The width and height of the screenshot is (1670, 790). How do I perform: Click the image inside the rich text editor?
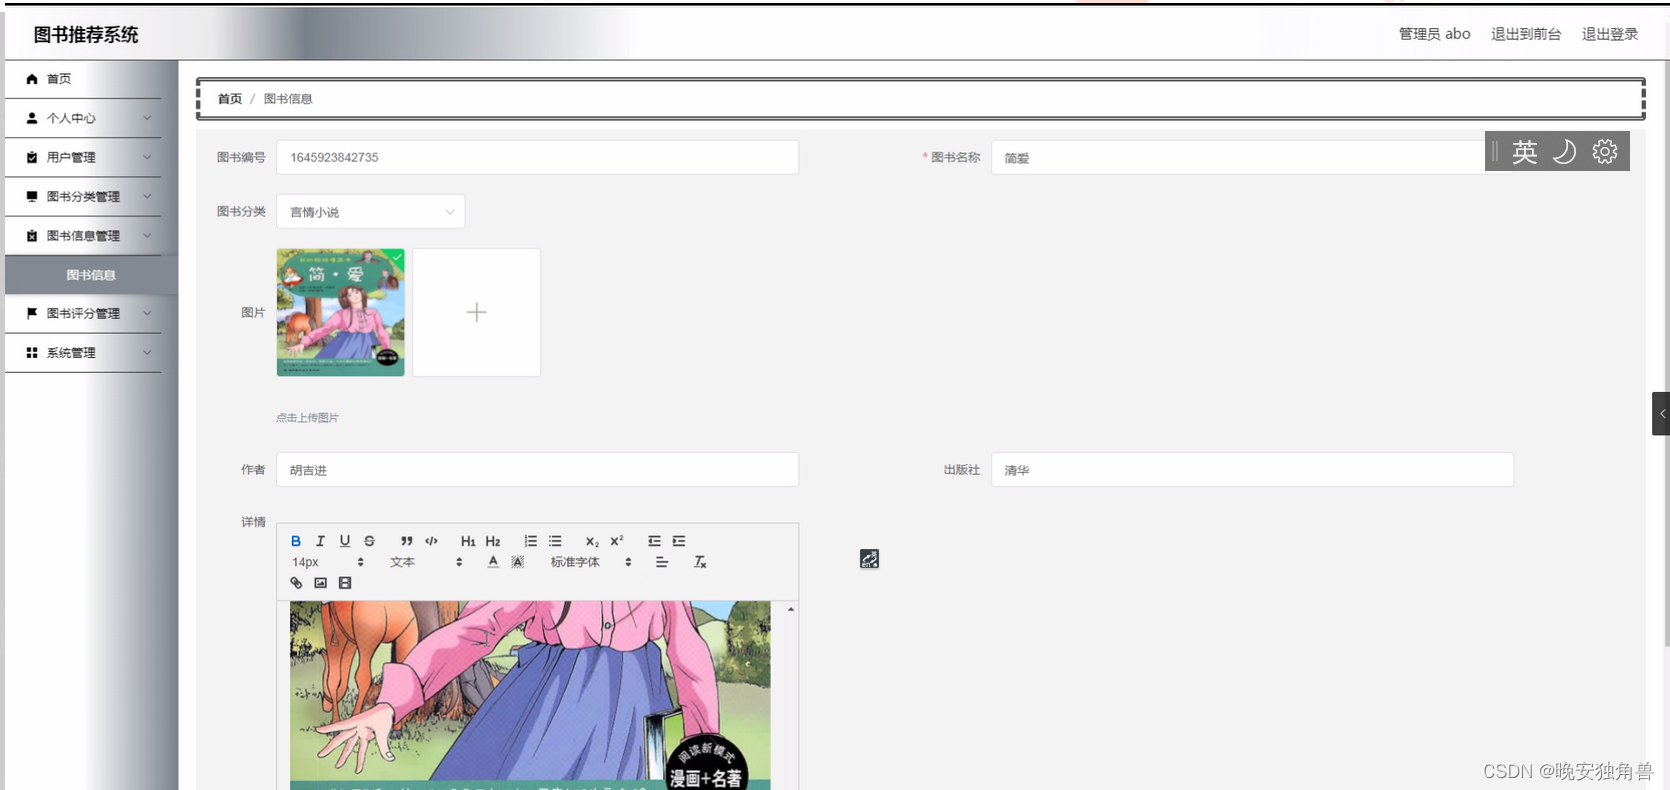pyautogui.click(x=530, y=695)
